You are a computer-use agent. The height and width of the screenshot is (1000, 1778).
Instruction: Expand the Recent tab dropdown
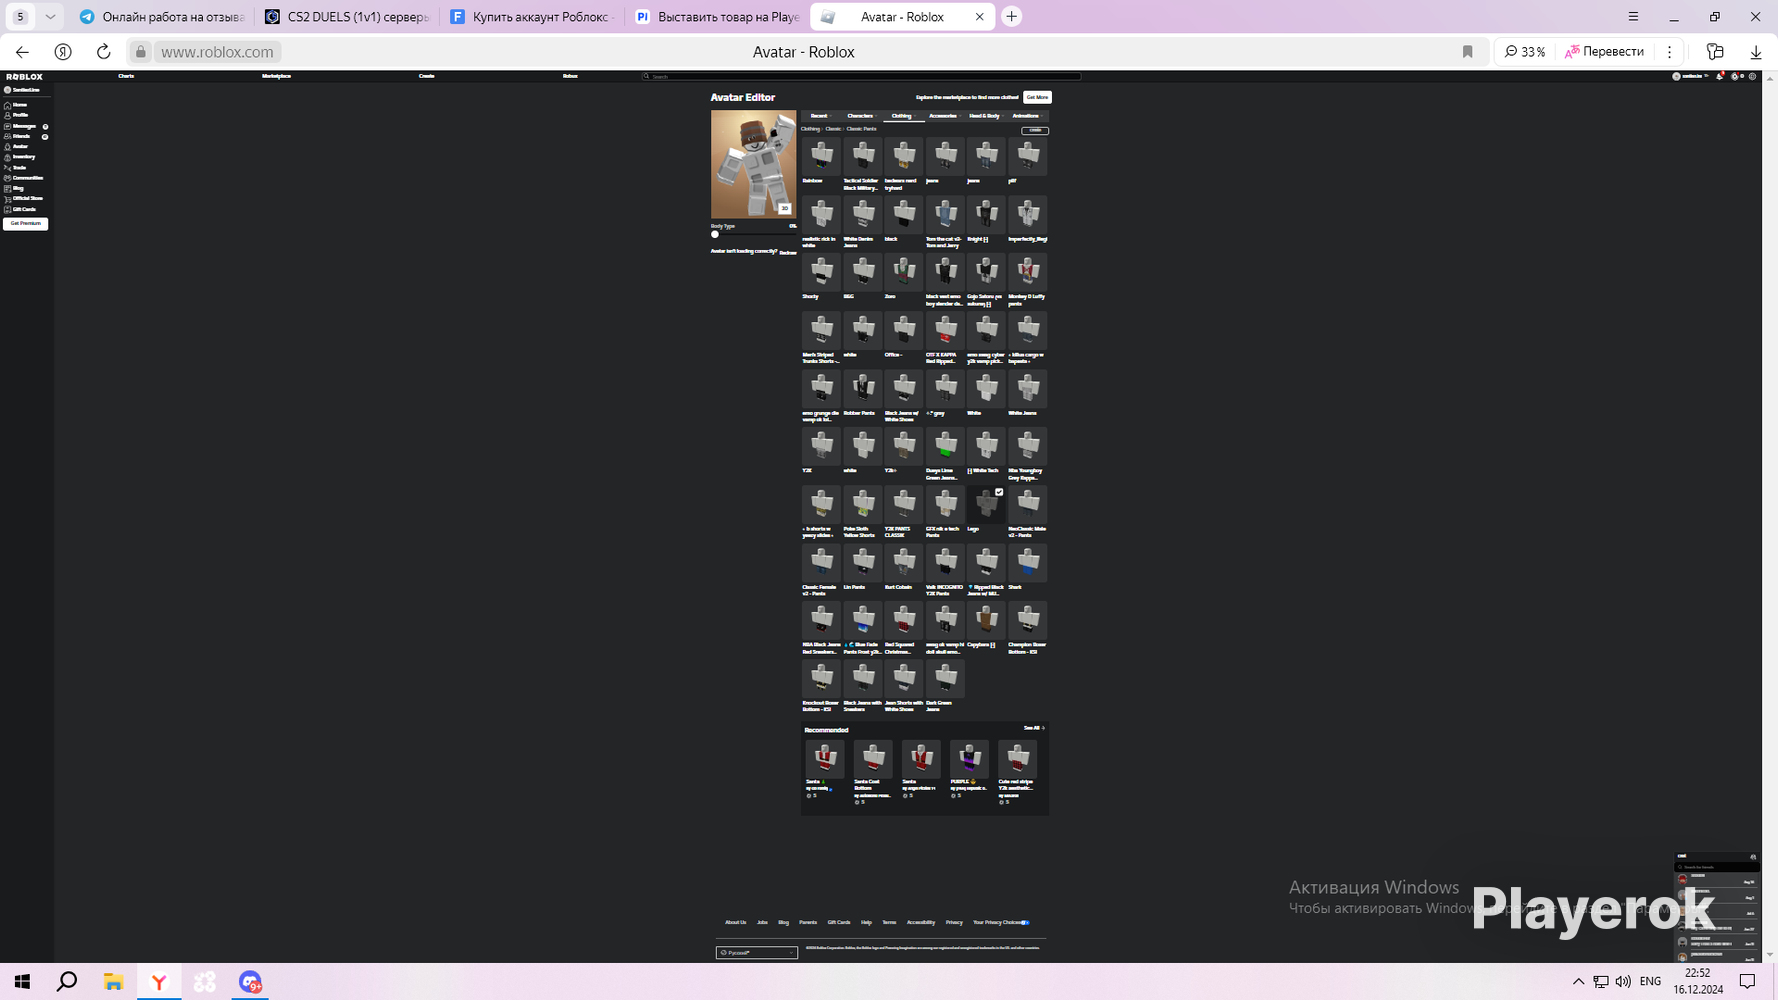pyautogui.click(x=820, y=116)
